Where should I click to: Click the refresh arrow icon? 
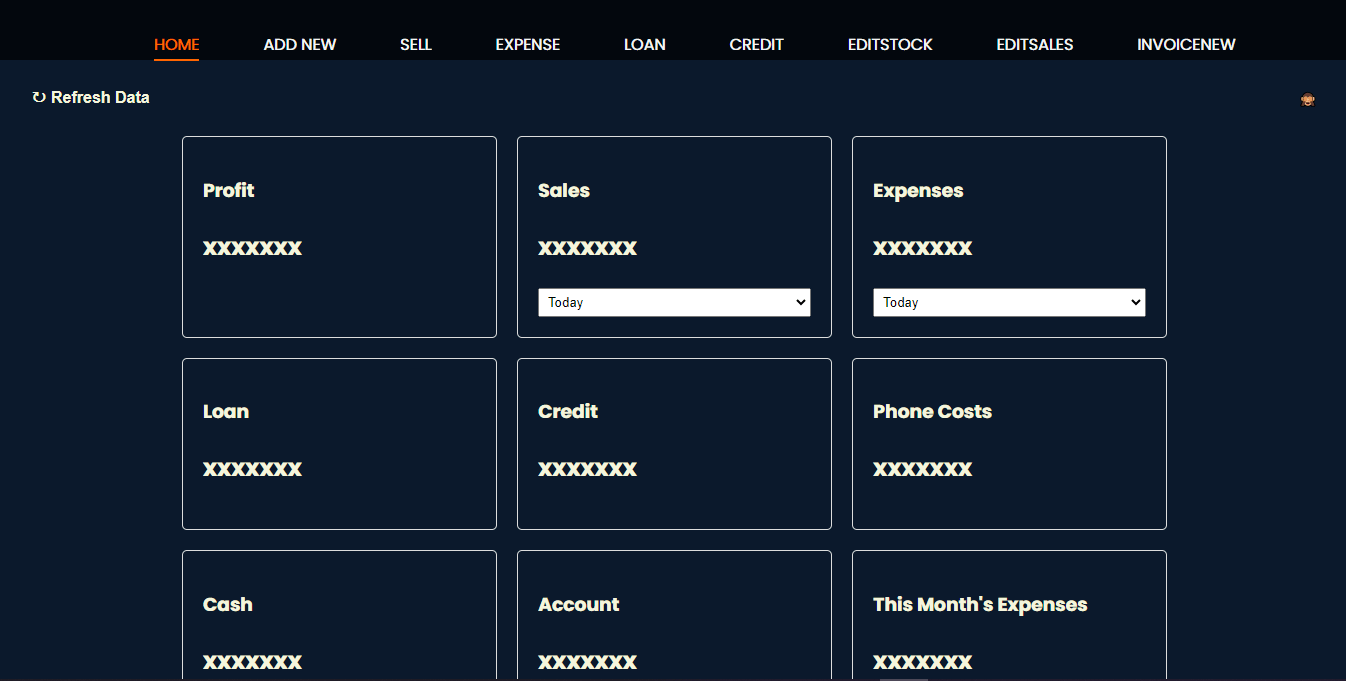[x=38, y=97]
